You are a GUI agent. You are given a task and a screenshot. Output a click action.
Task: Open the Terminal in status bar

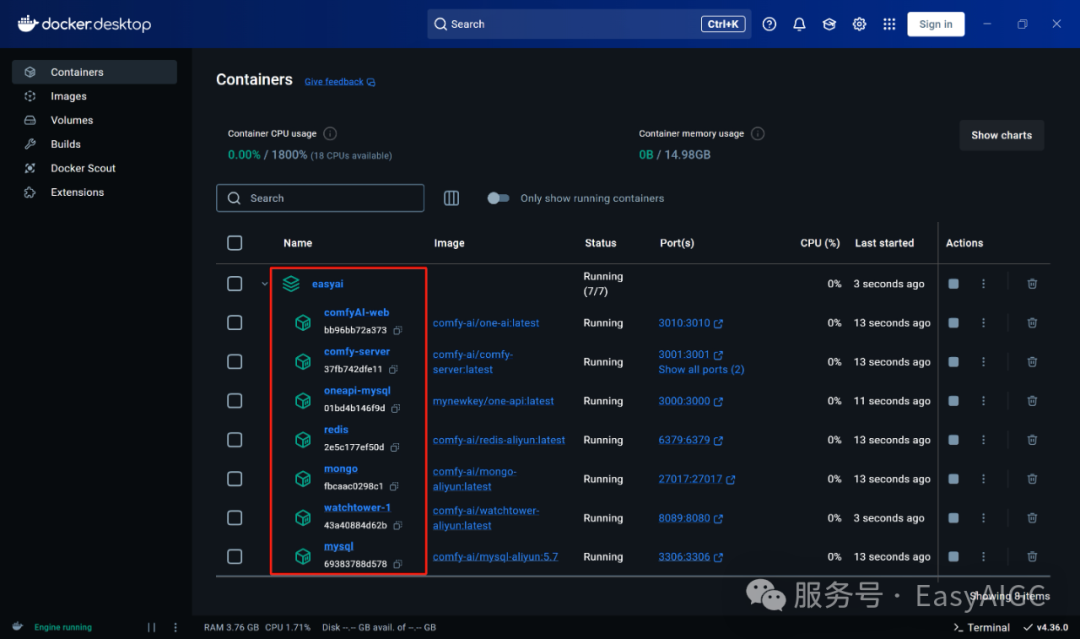981,627
